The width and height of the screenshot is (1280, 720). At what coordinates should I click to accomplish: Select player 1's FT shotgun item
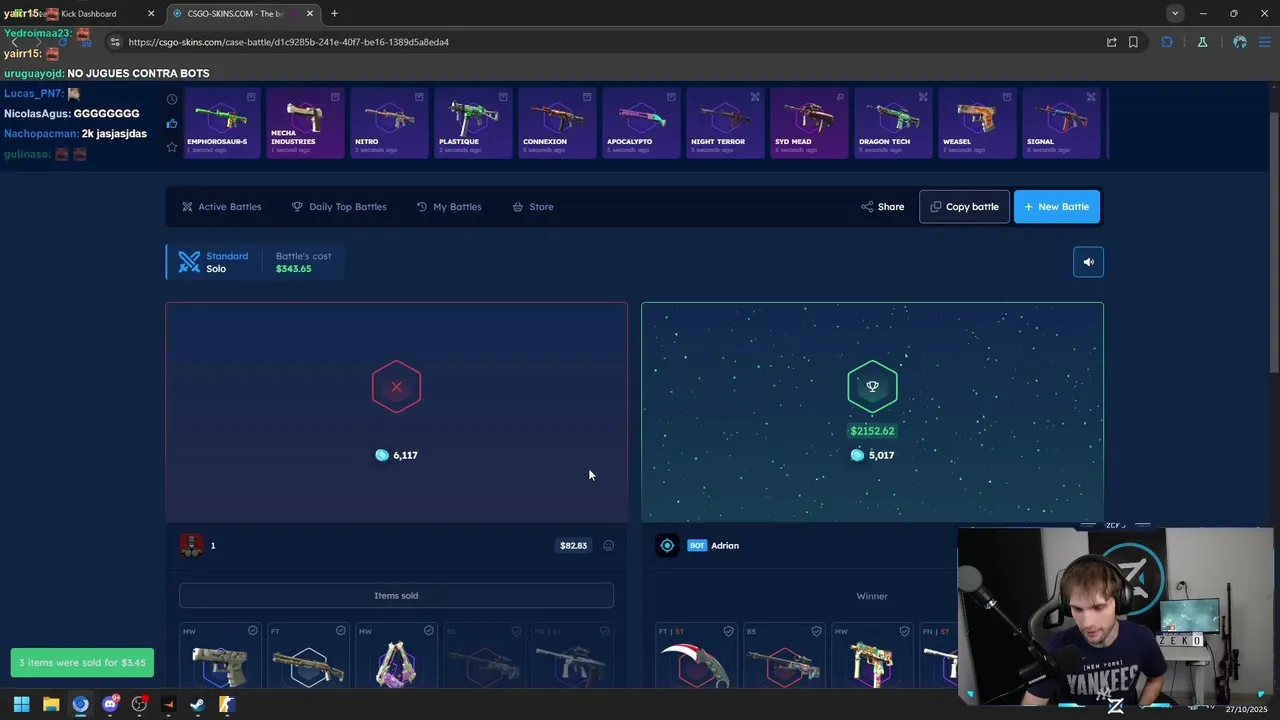pos(308,657)
